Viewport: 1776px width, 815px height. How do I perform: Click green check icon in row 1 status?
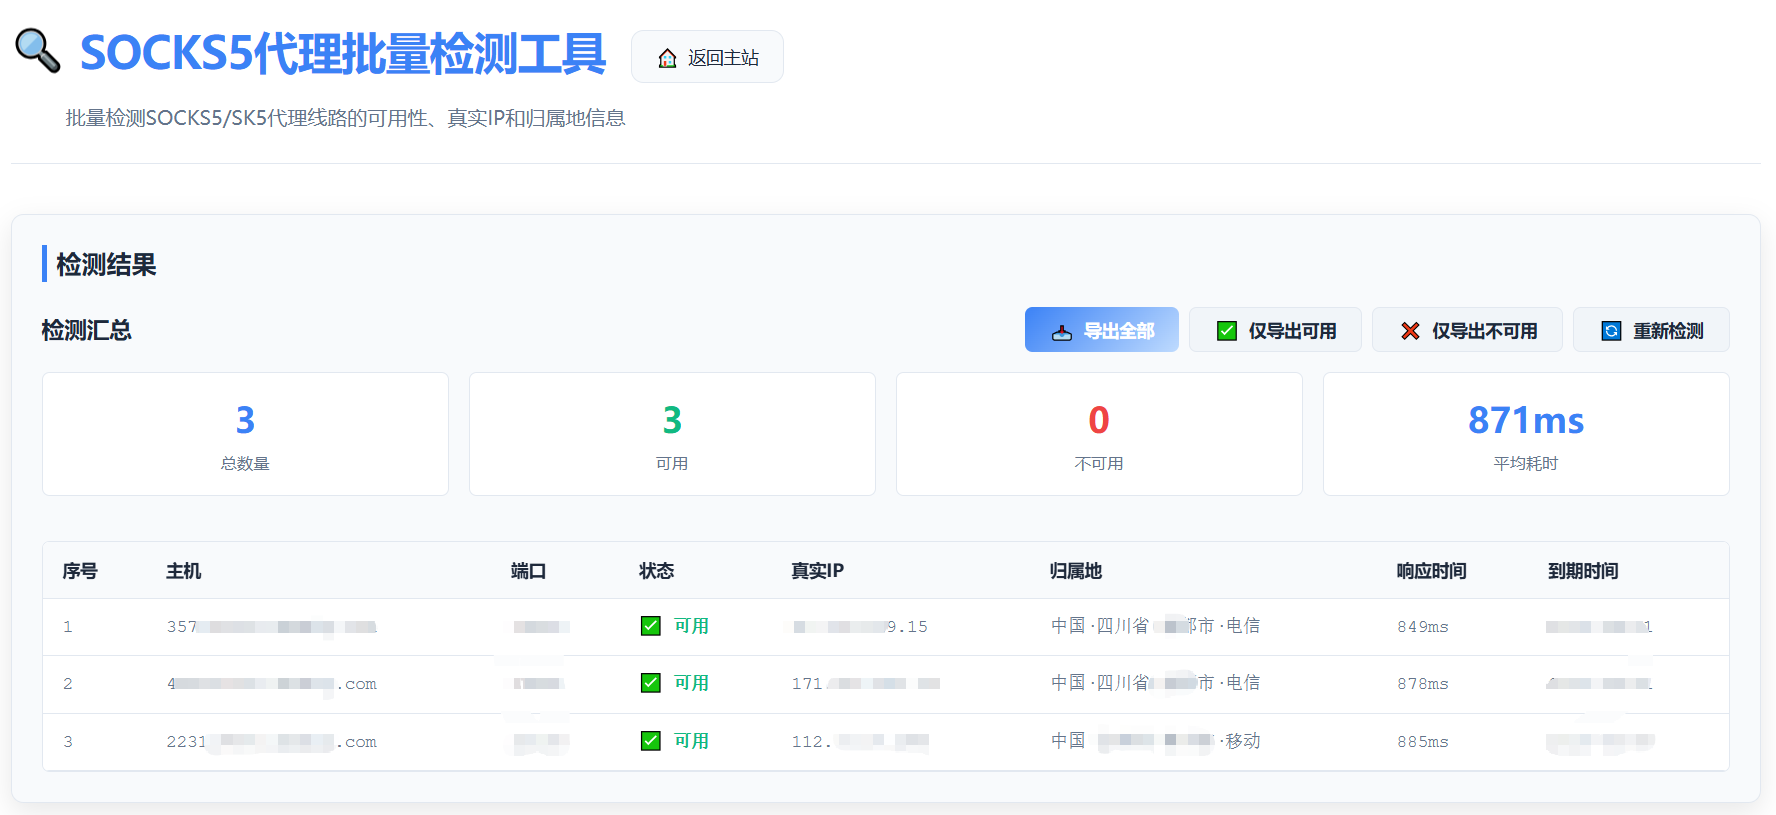click(x=651, y=626)
